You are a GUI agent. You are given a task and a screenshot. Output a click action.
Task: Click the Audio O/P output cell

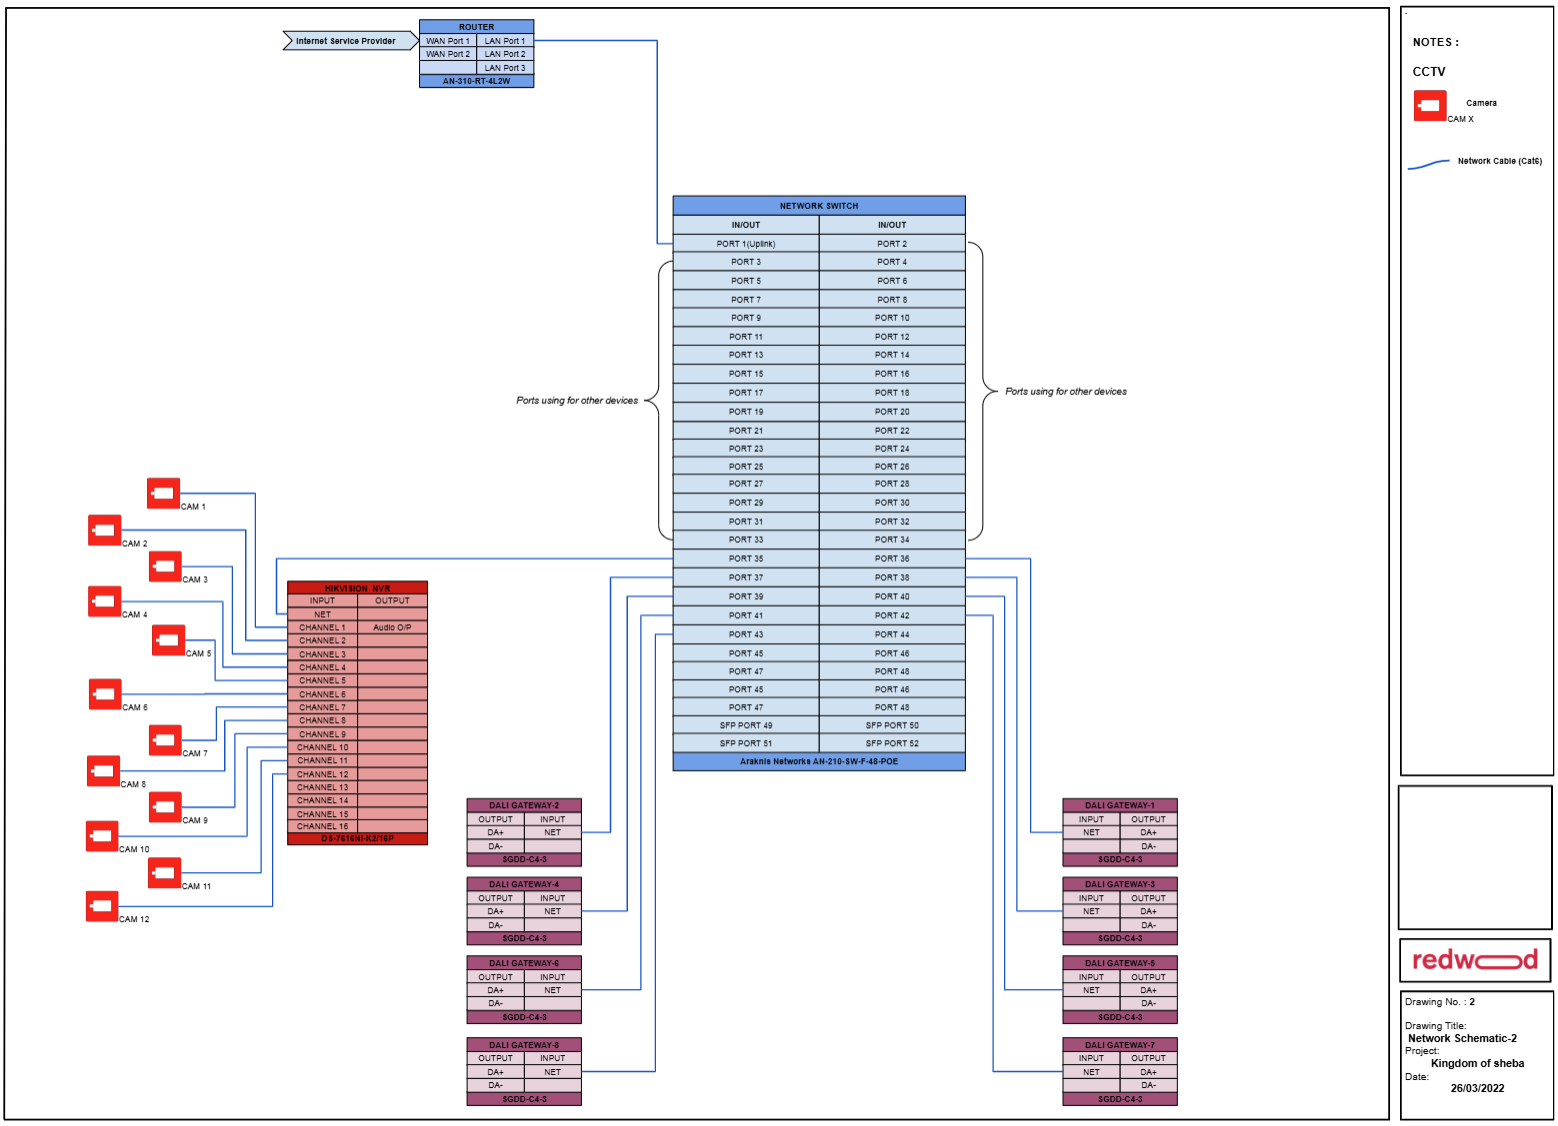[394, 627]
